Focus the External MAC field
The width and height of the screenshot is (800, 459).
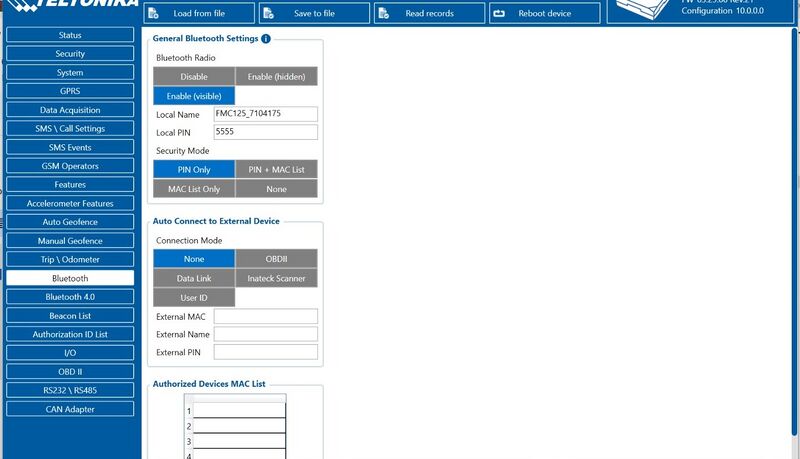tap(266, 316)
